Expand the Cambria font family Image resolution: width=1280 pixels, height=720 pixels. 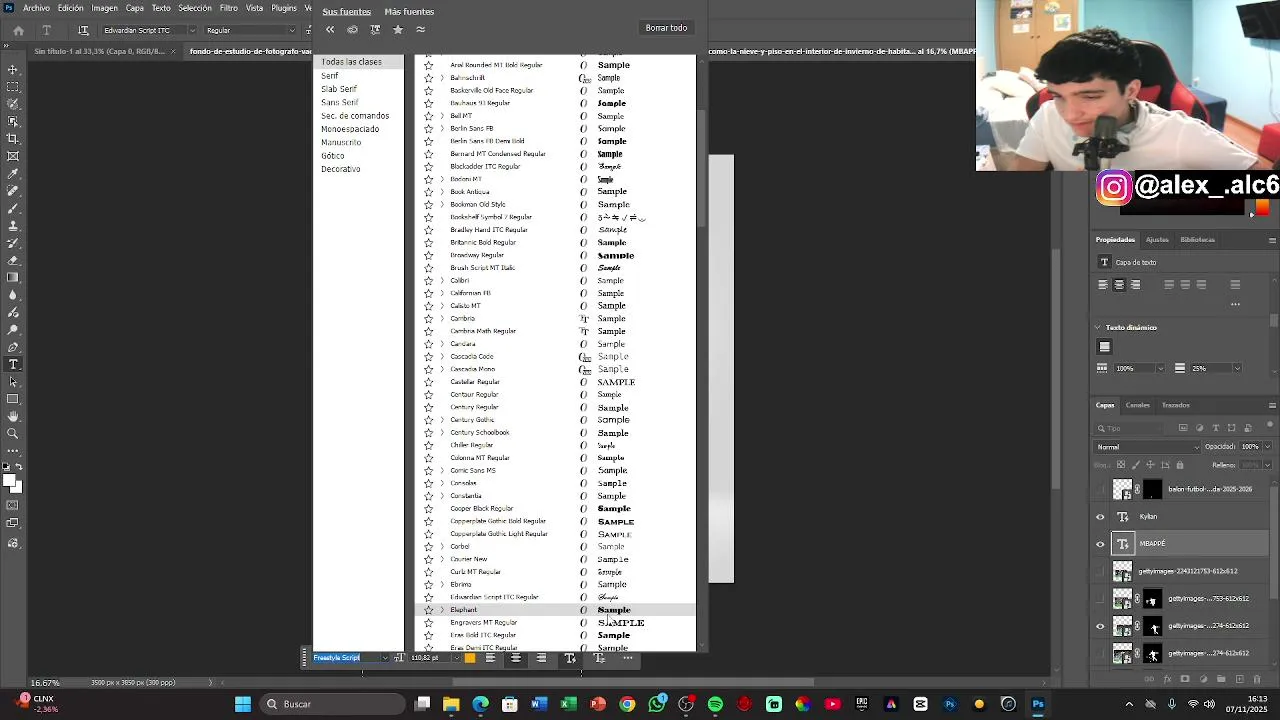click(442, 319)
